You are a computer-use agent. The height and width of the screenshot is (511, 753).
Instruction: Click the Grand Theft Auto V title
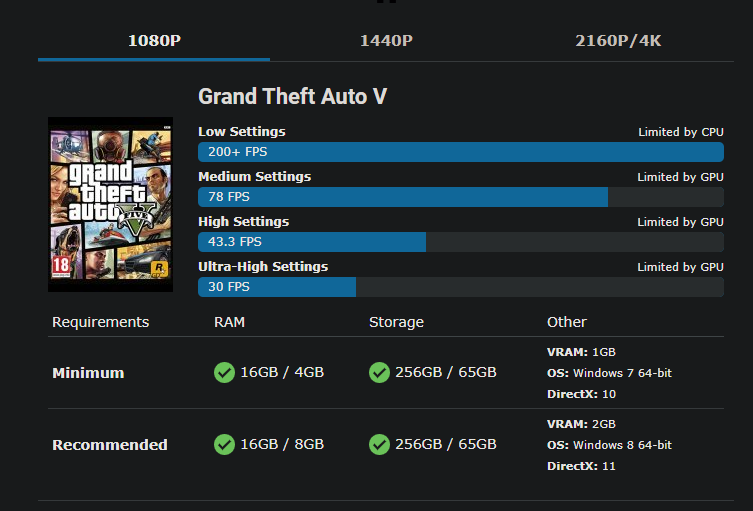(x=292, y=96)
